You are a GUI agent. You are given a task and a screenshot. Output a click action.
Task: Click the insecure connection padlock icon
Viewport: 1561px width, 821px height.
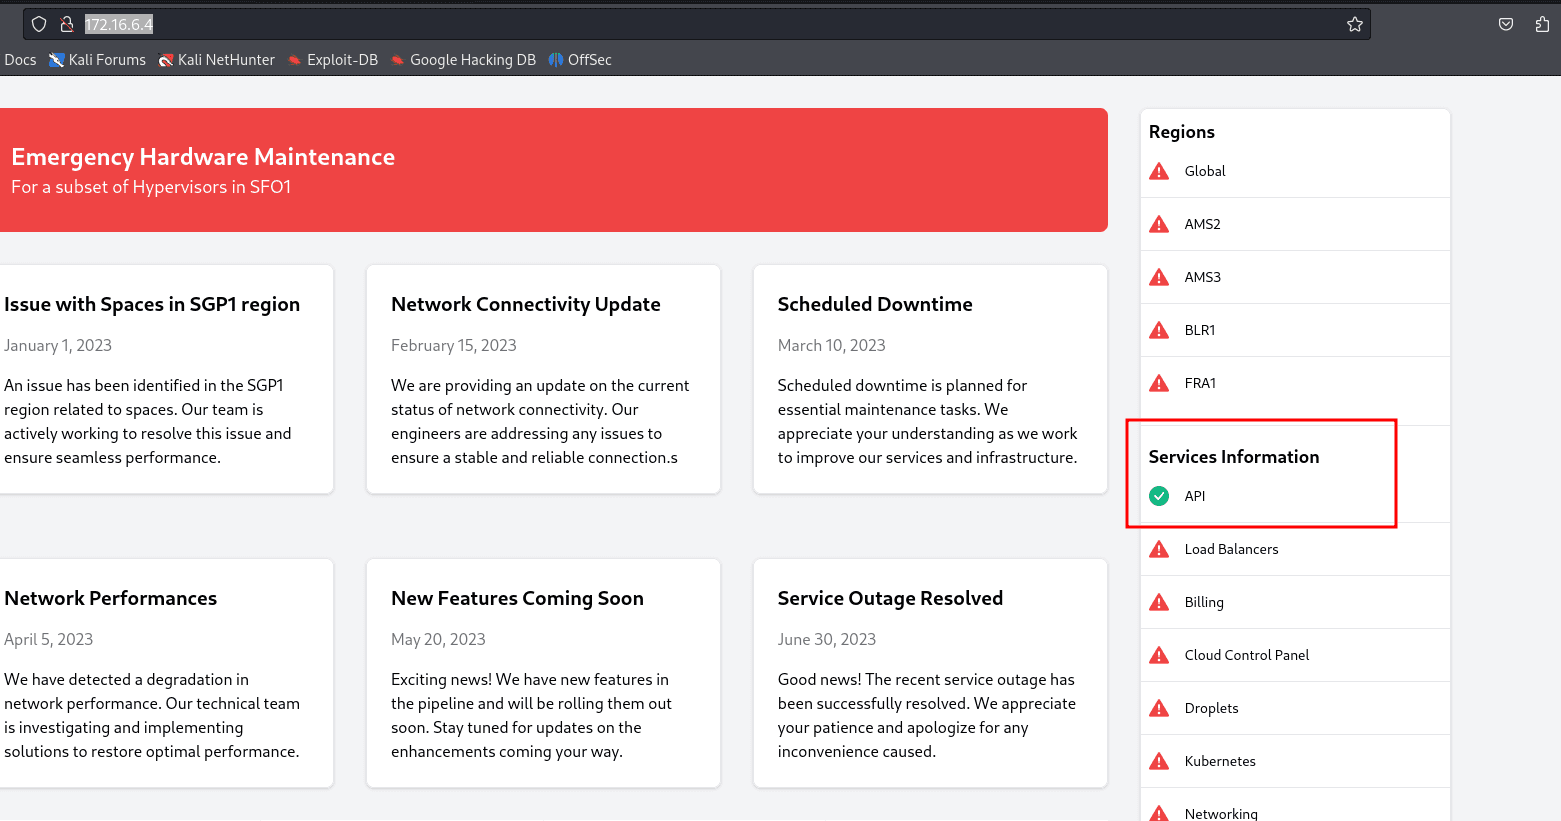point(67,24)
